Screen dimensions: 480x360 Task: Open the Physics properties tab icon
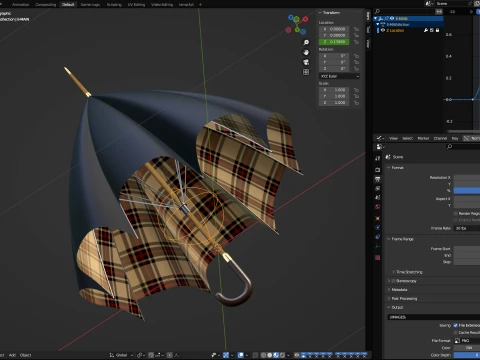tap(378, 228)
